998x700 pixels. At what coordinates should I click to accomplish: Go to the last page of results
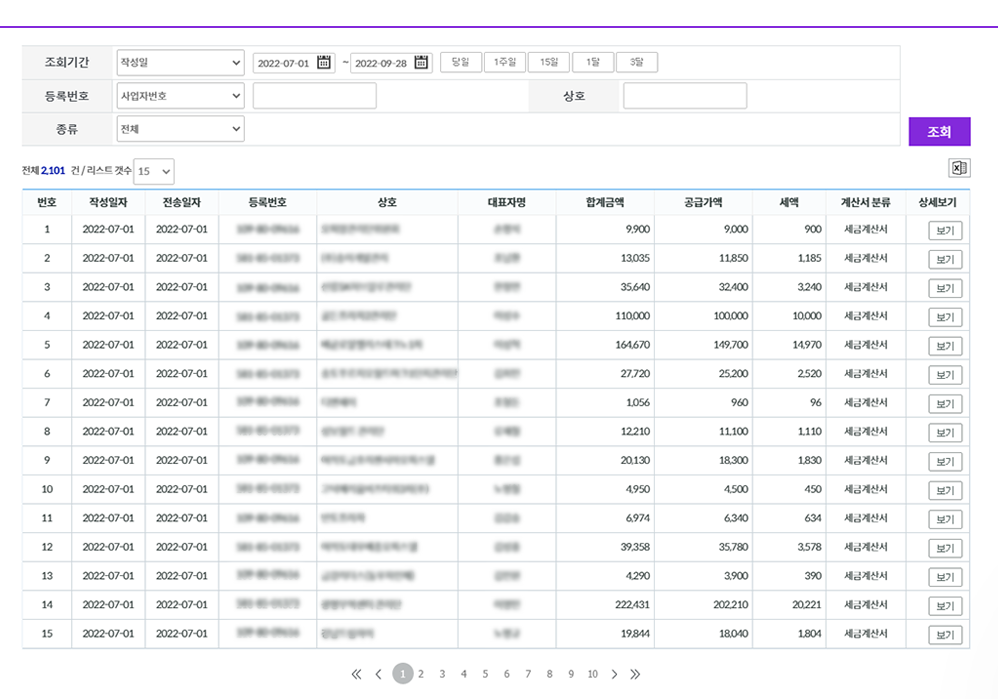[635, 674]
